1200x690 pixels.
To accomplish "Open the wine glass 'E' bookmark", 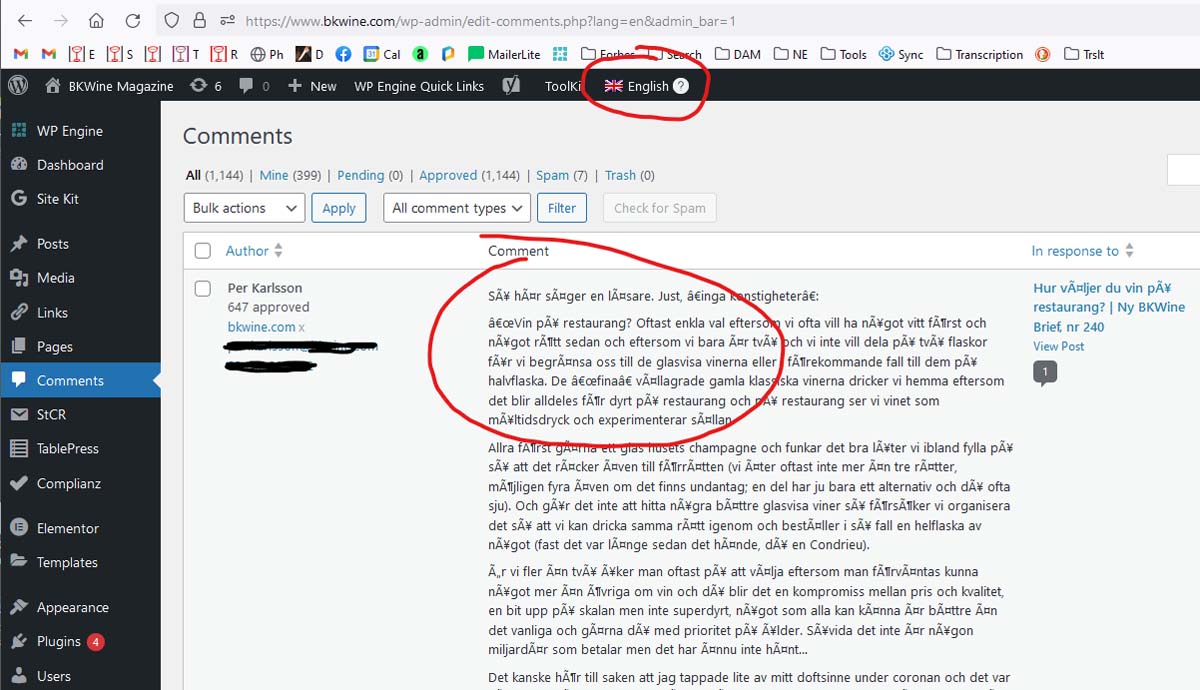I will click(x=82, y=54).
